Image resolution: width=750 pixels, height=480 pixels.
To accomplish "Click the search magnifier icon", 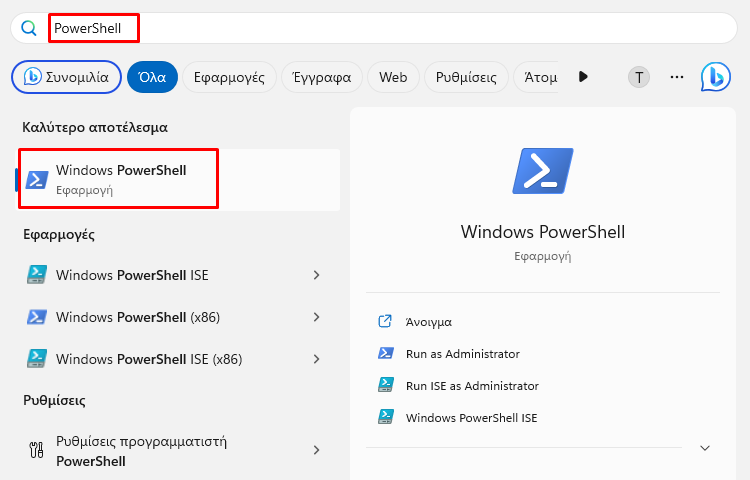I will 29,28.
